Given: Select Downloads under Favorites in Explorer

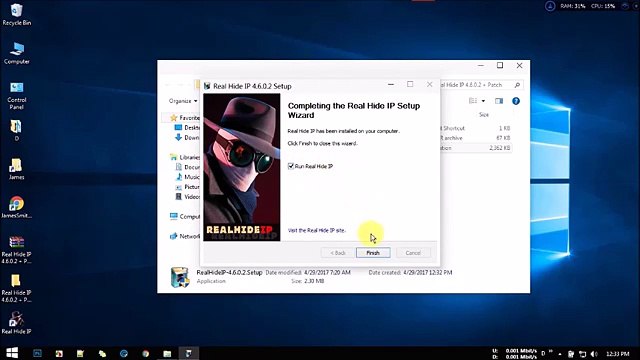Looking at the screenshot, I should [x=187, y=138].
